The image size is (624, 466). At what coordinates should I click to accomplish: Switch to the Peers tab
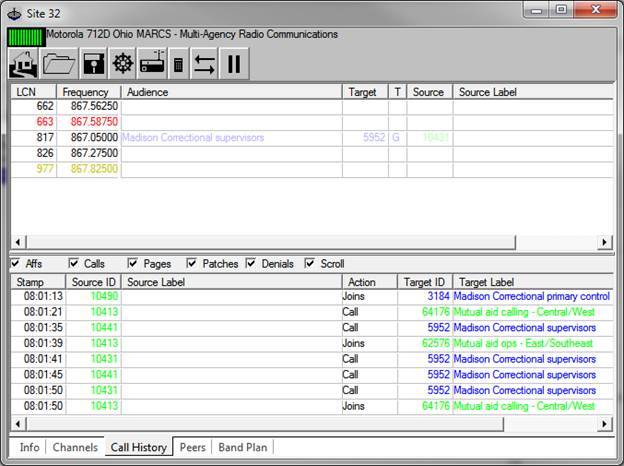point(192,447)
